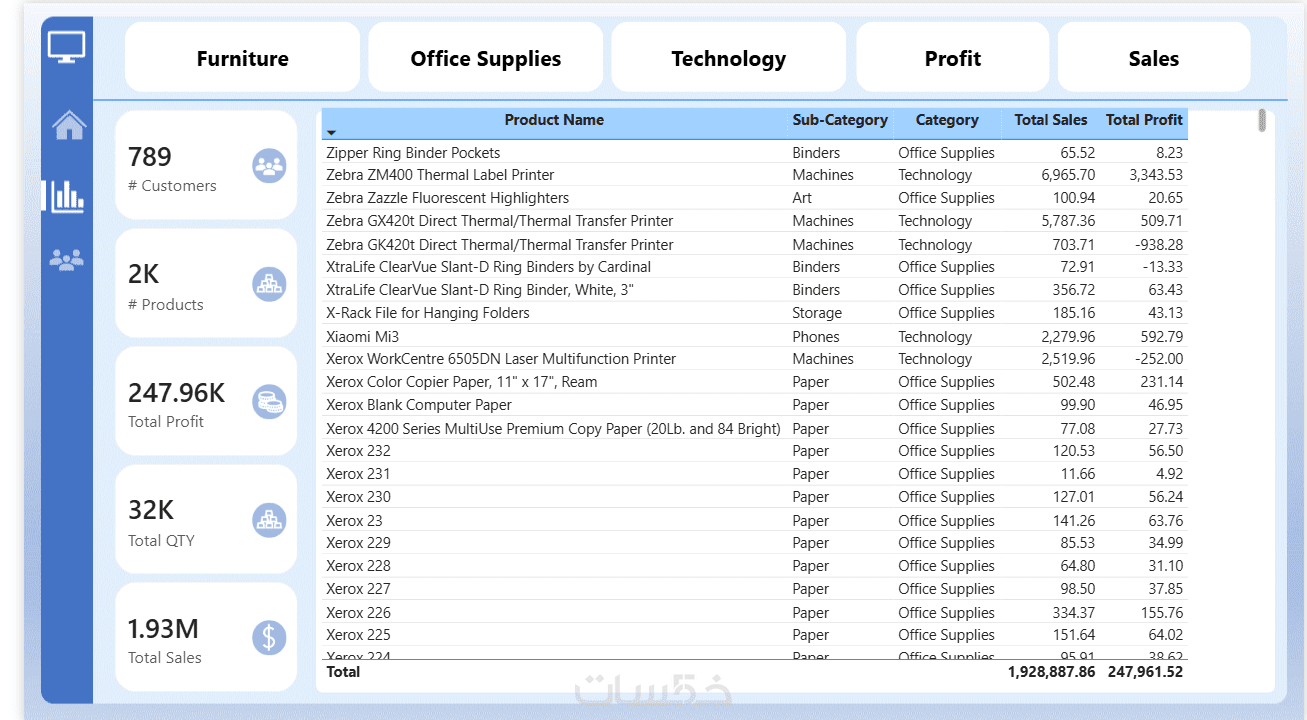
Task: Sort by the Sub-Category column header
Action: point(840,120)
